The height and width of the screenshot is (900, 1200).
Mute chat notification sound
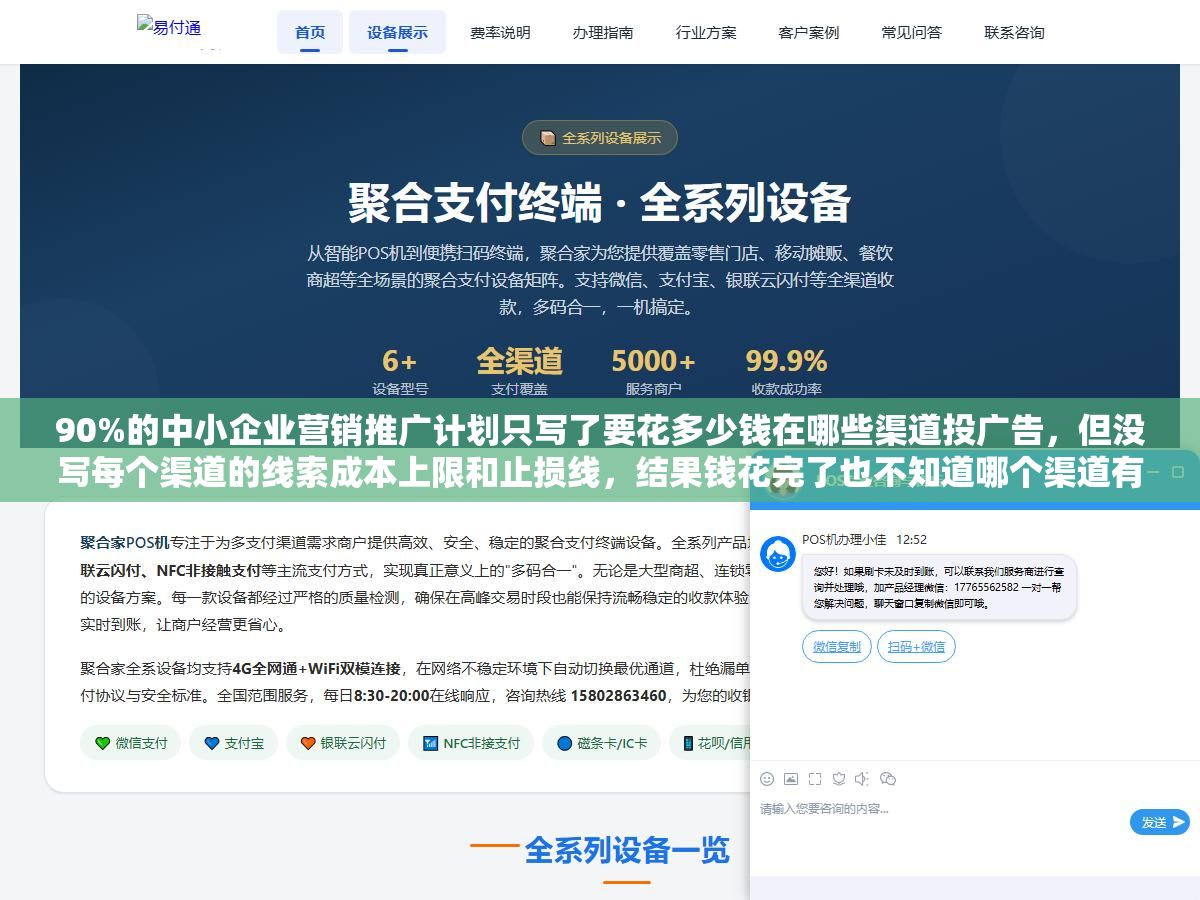(862, 779)
